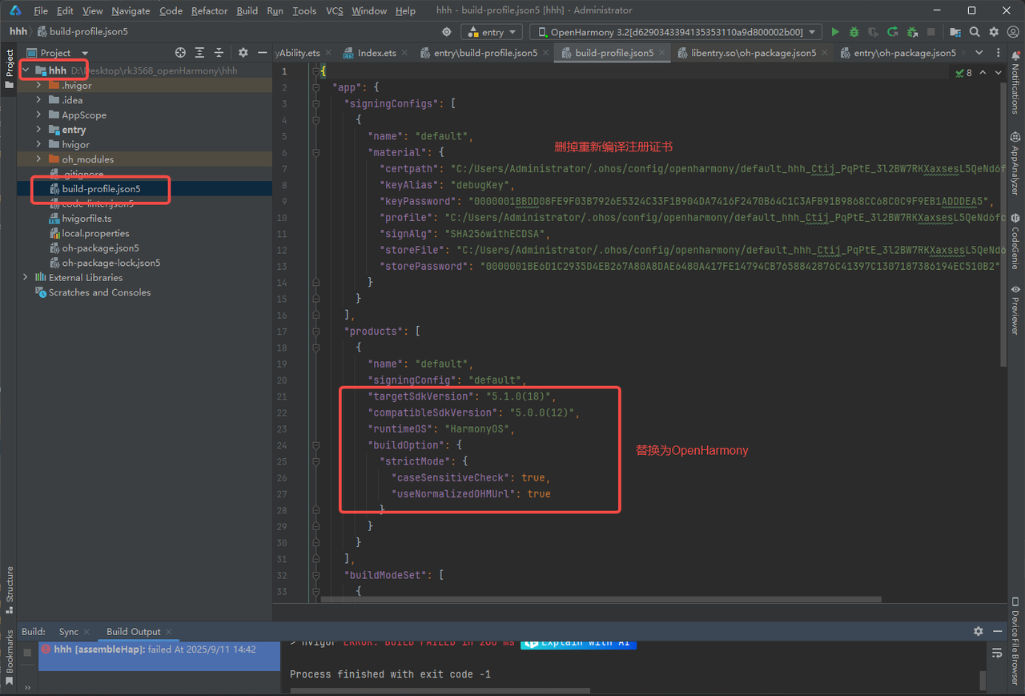Viewport: 1025px width, 696px height.
Task: Open hvigorfile.ts in the project tree
Action: [86, 218]
